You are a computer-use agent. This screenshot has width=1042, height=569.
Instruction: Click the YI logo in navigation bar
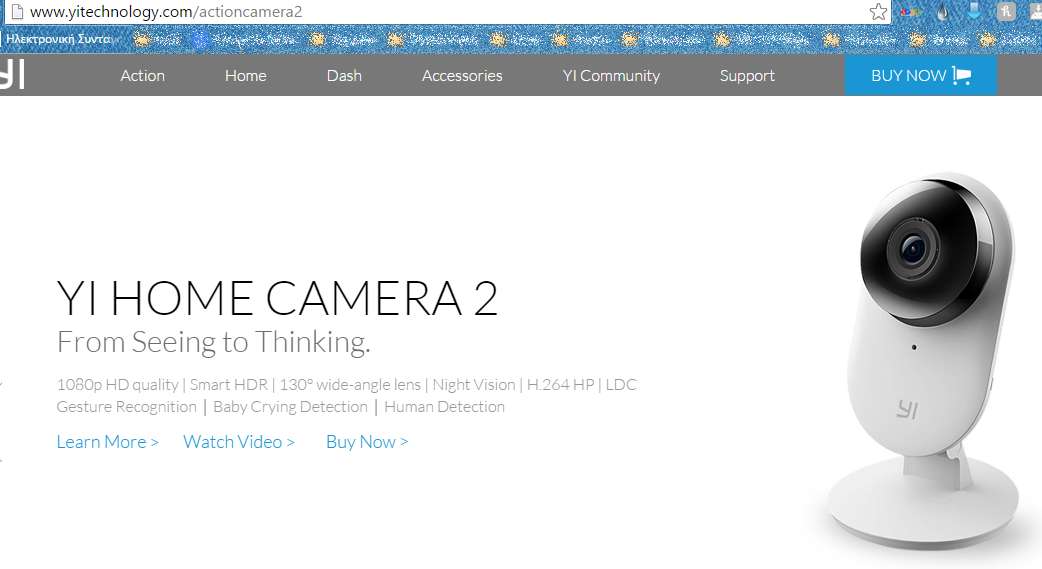[x=12, y=76]
